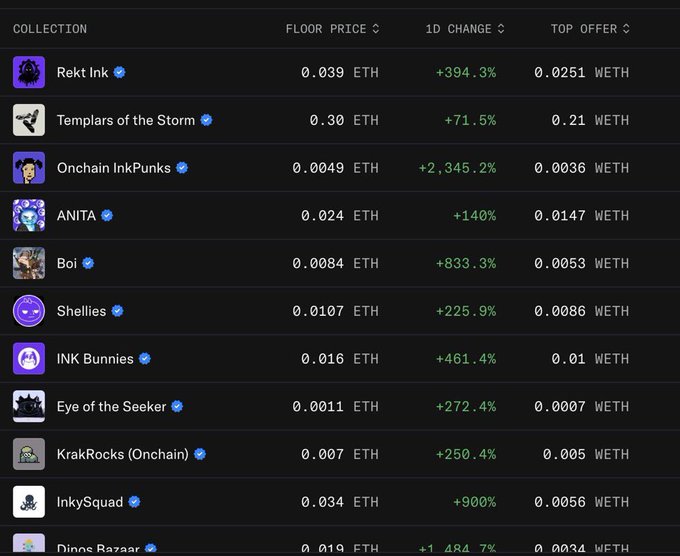
Task: Open Rekt Ink collection thumbnail
Action: tap(29, 72)
